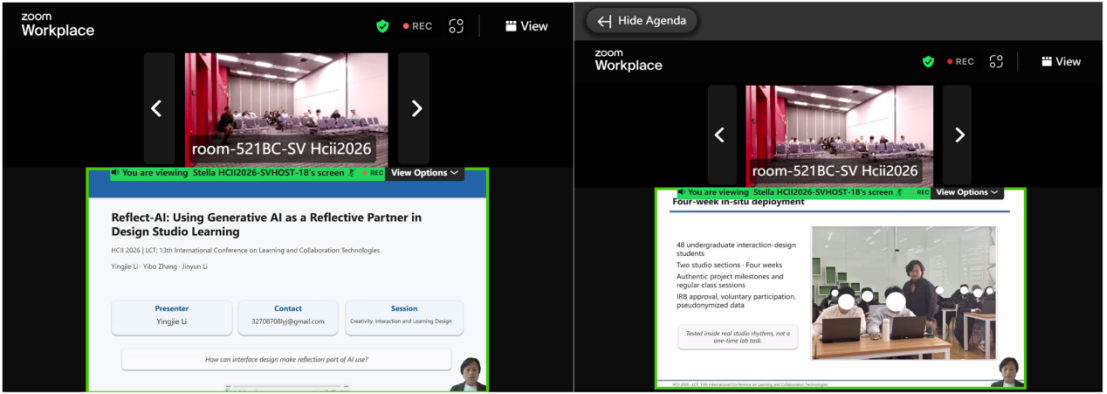Click fullscreen frame icon in left Zoom window

point(456,26)
